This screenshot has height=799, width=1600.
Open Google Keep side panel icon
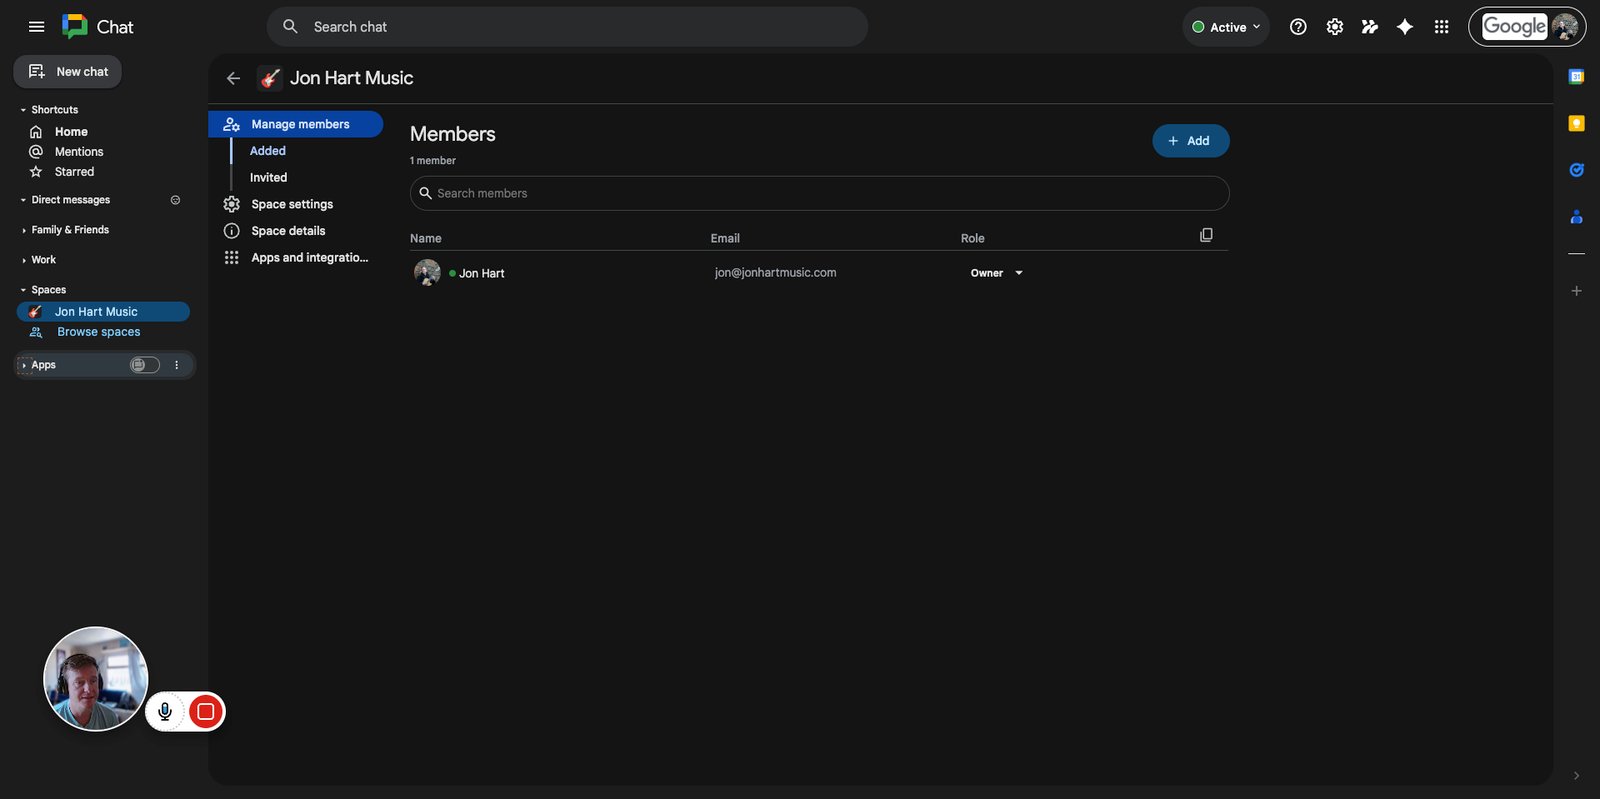point(1576,123)
